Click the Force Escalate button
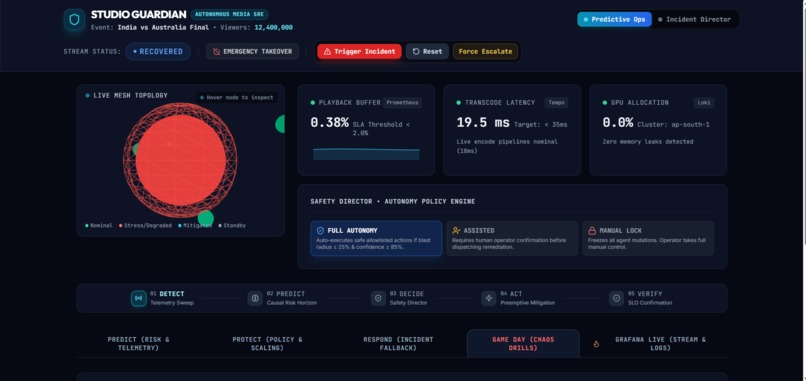Image resolution: width=806 pixels, height=381 pixels. pyautogui.click(x=485, y=51)
